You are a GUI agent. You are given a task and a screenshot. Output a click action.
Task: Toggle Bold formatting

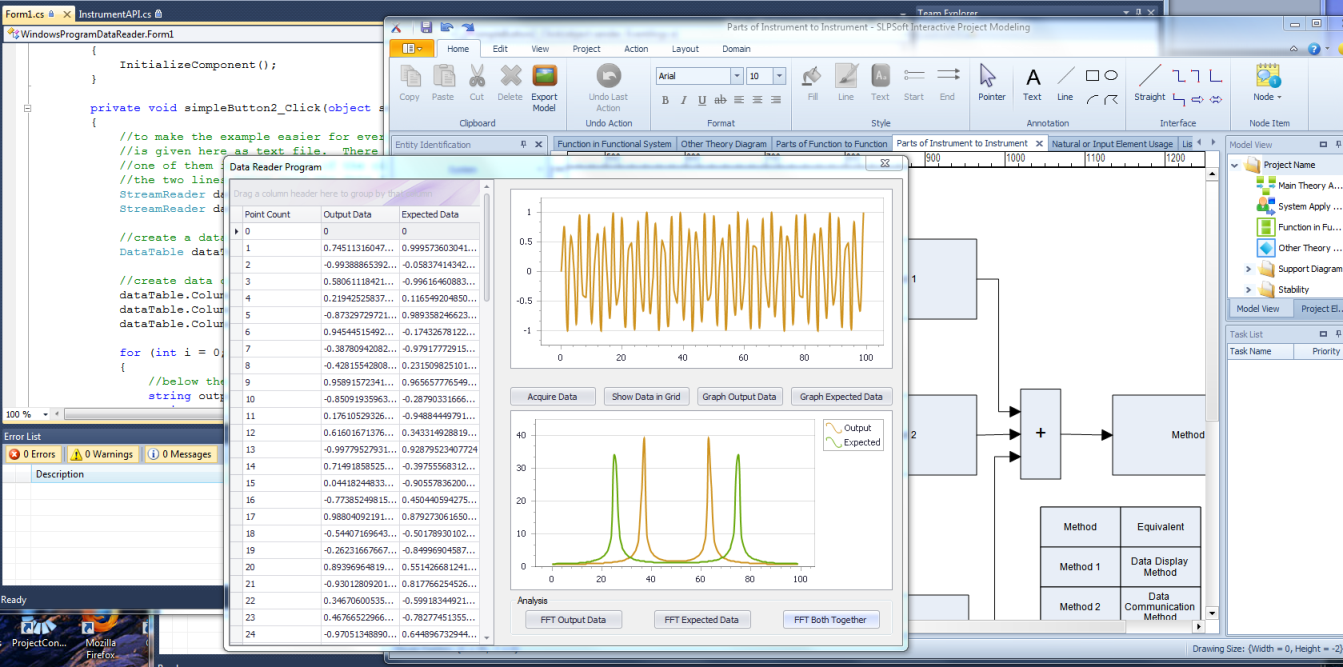[x=665, y=99]
